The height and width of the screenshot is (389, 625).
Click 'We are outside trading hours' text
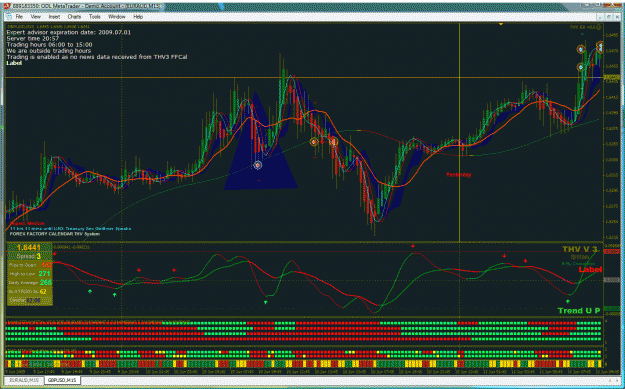(x=49, y=51)
